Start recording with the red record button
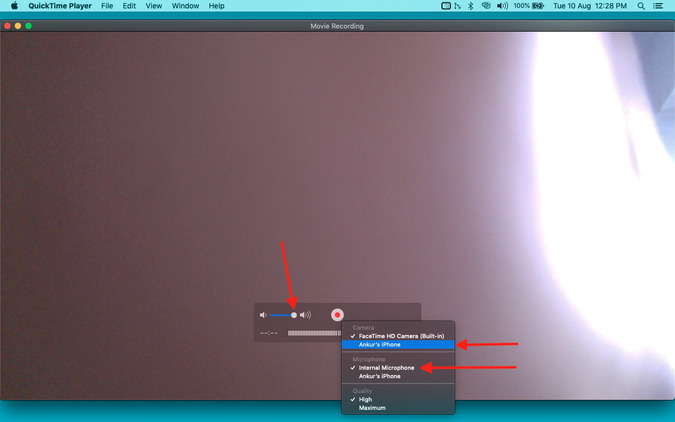The image size is (675, 422). pyautogui.click(x=337, y=315)
